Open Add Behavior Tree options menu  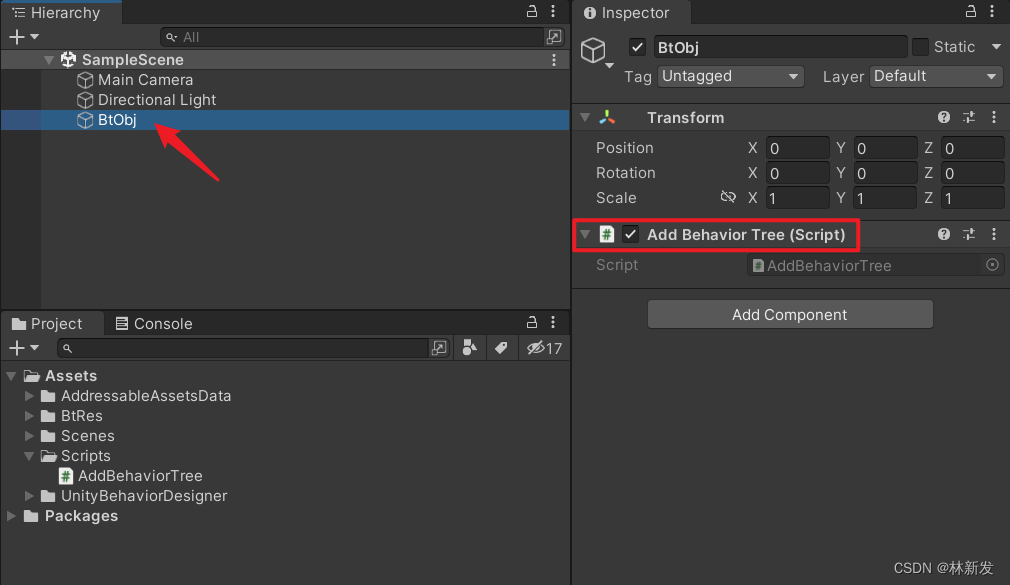(x=994, y=235)
